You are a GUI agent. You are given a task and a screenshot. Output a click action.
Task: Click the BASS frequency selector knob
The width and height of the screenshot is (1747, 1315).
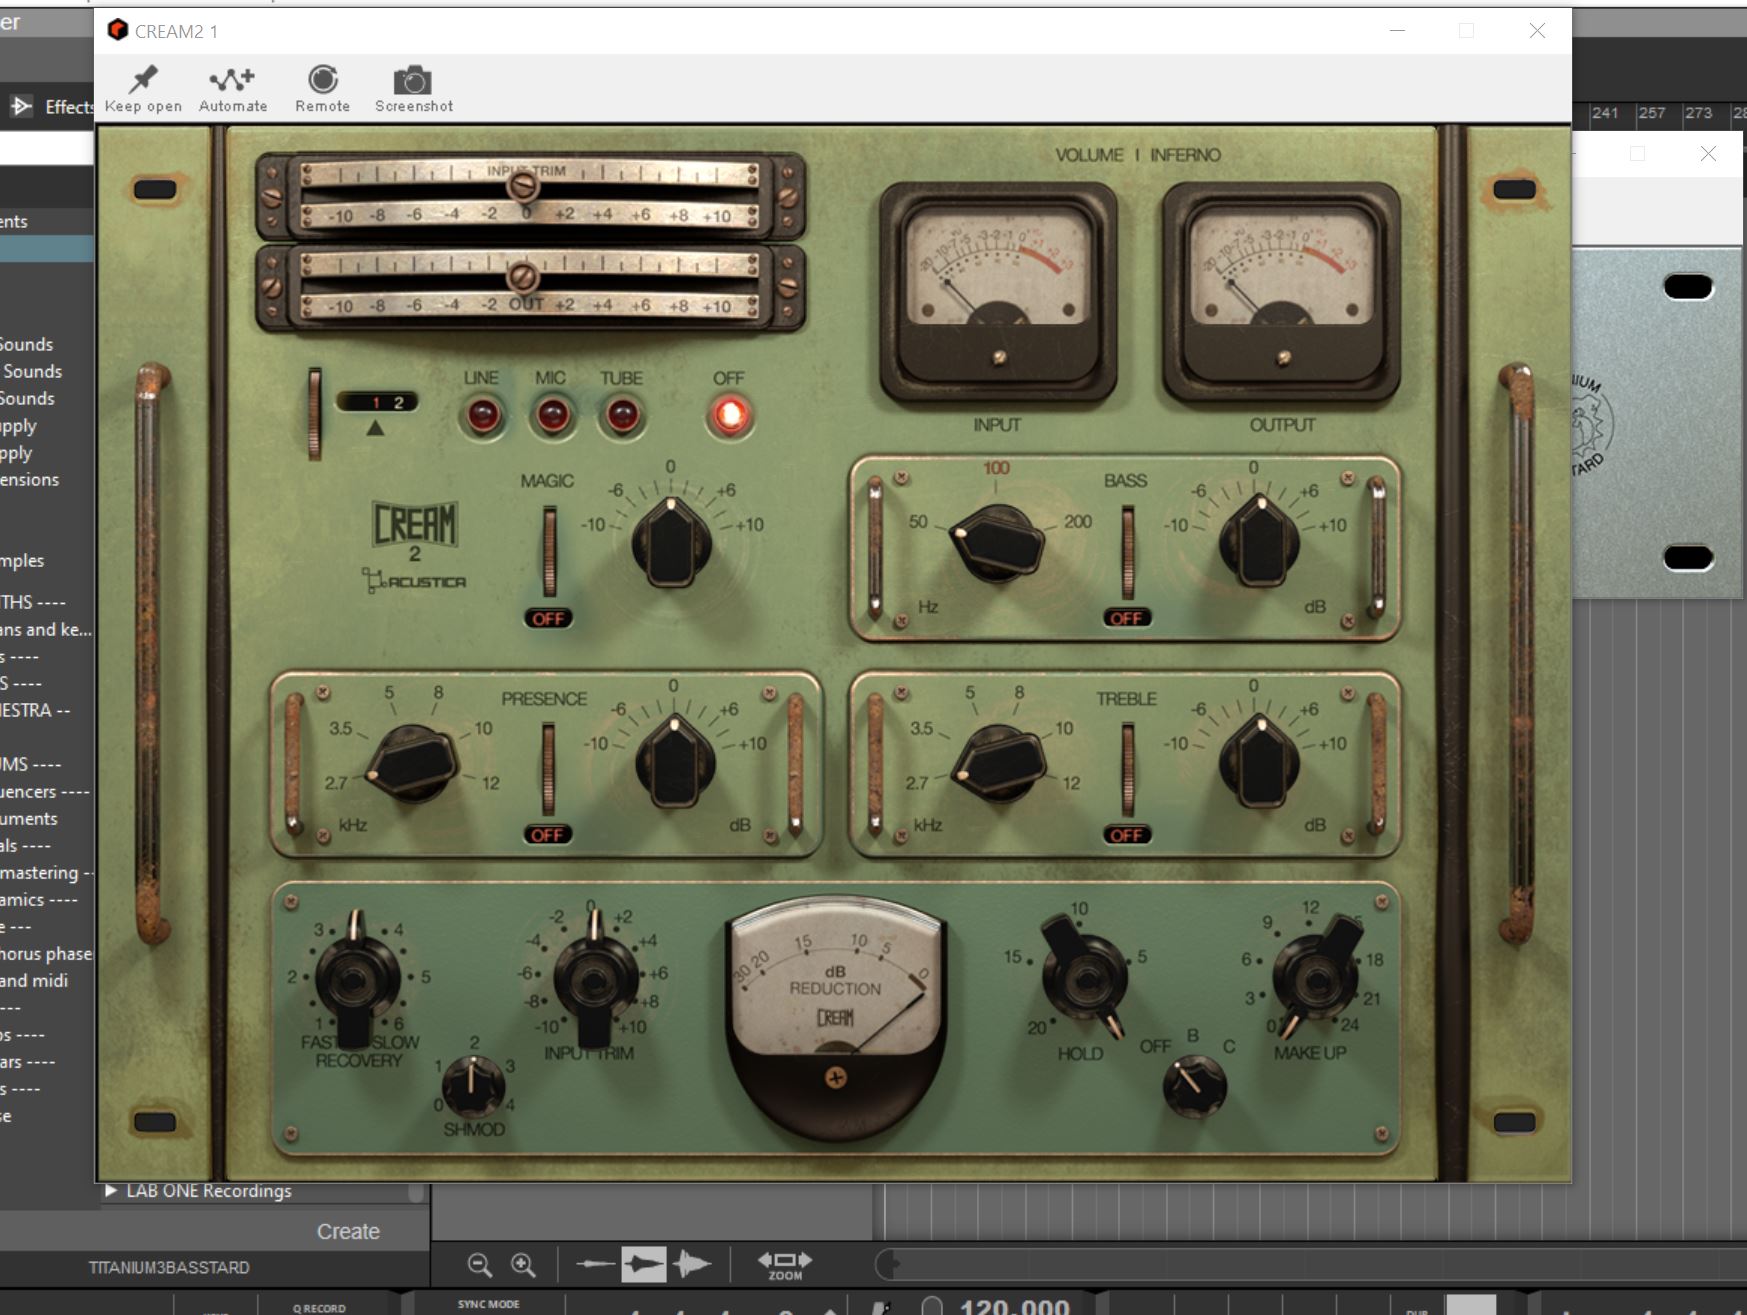(996, 543)
